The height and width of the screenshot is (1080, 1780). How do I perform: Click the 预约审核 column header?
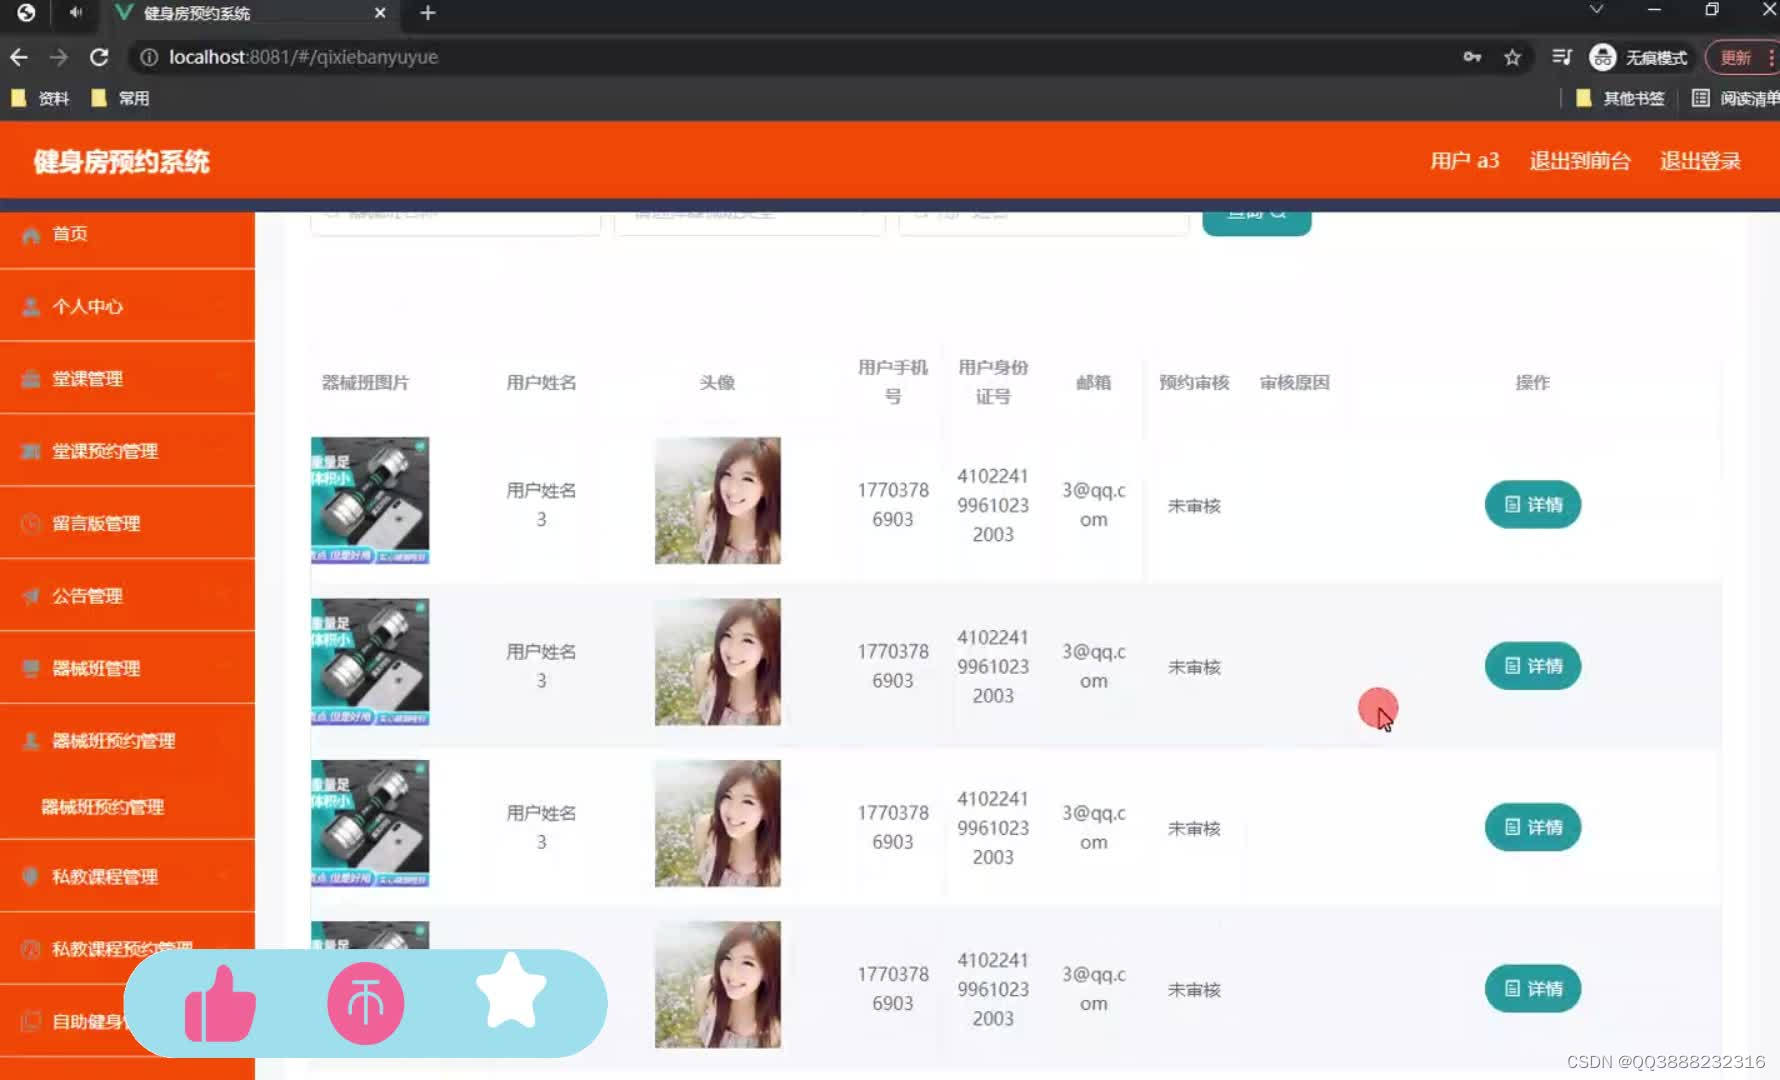[x=1194, y=383]
